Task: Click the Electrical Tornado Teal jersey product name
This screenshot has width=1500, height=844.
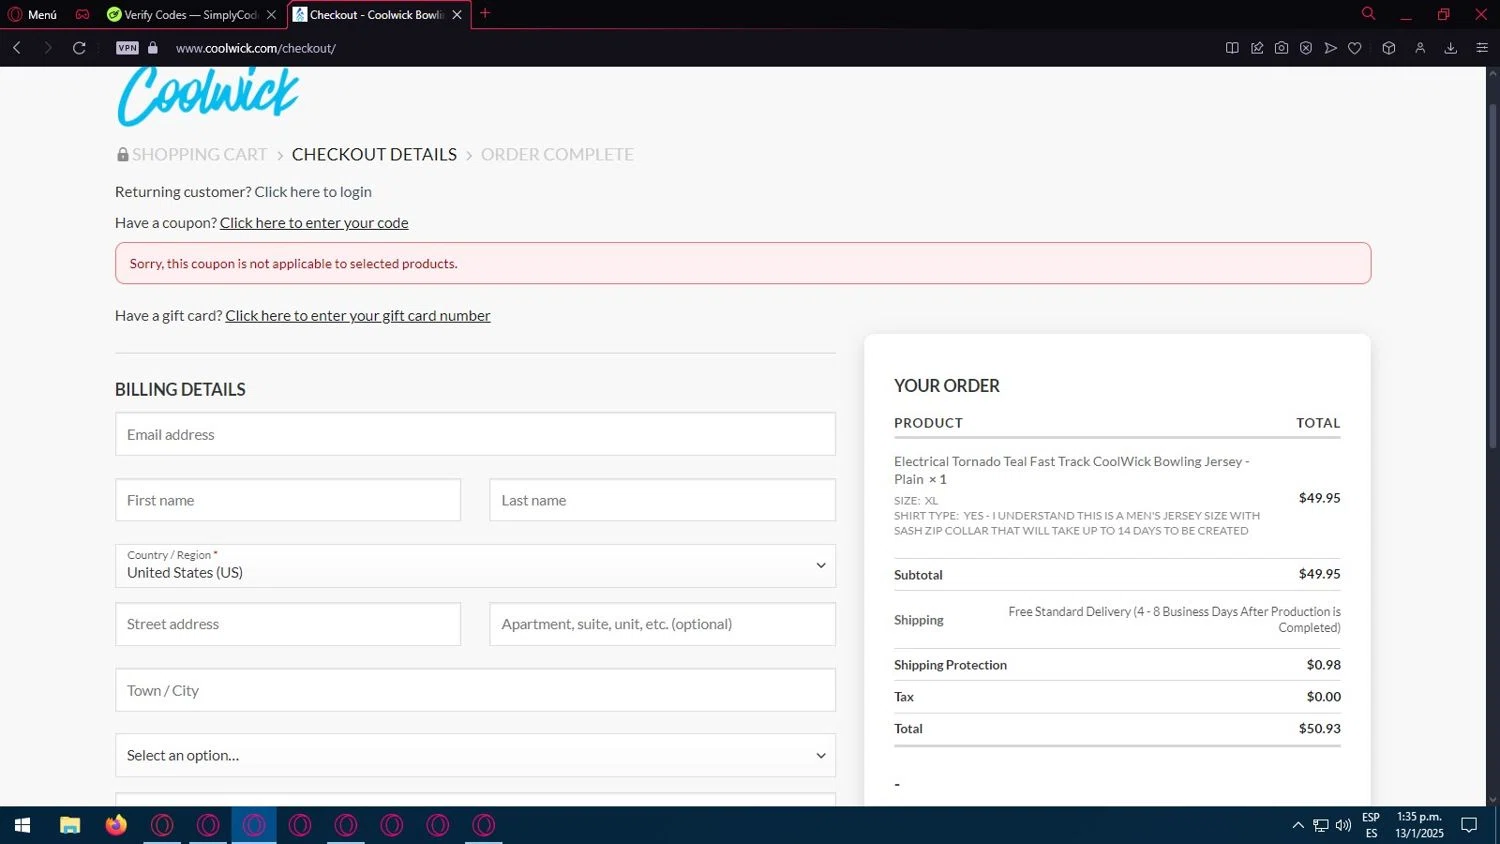Action: pyautogui.click(x=1071, y=470)
